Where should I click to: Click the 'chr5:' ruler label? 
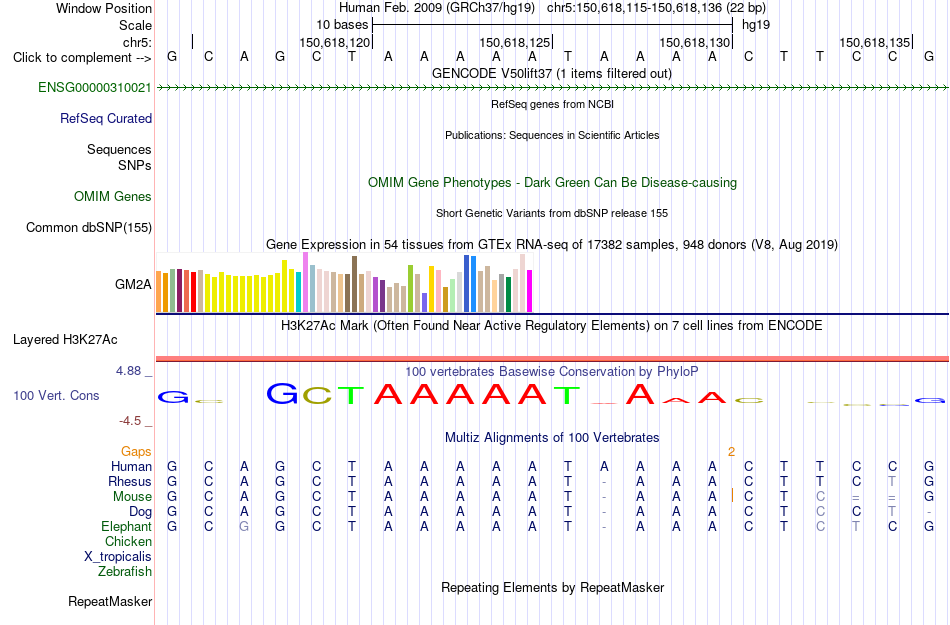point(138,42)
